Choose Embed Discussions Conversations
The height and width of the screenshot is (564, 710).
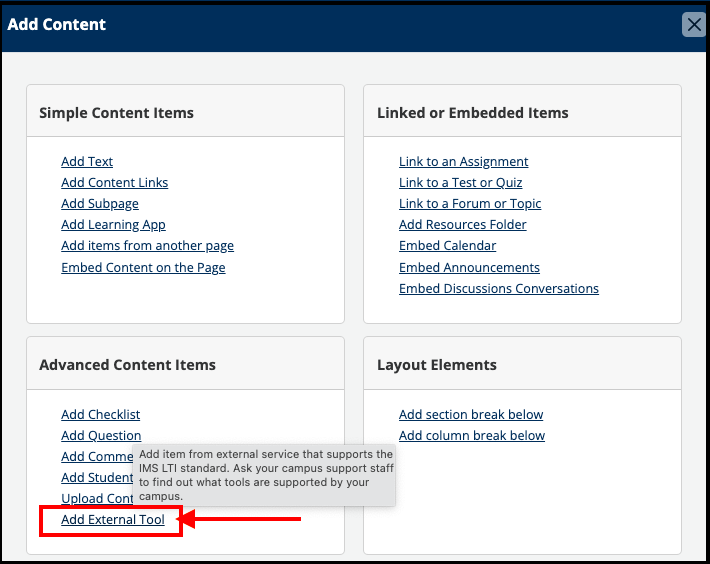499,288
